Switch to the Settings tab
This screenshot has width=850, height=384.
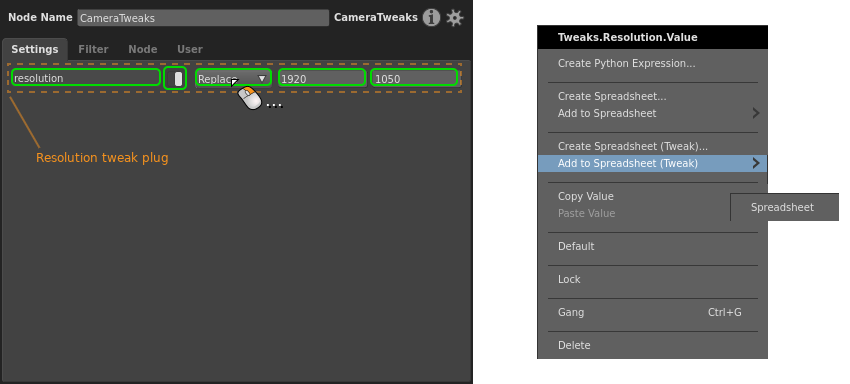coord(35,49)
